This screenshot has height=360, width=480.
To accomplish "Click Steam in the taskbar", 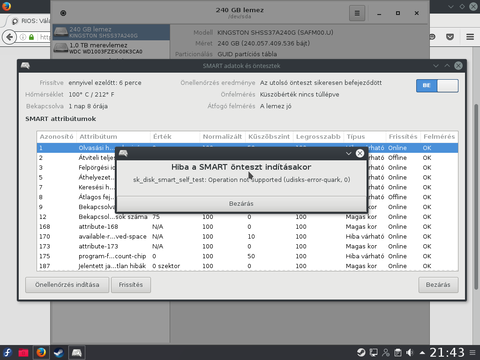I will 59,353.
